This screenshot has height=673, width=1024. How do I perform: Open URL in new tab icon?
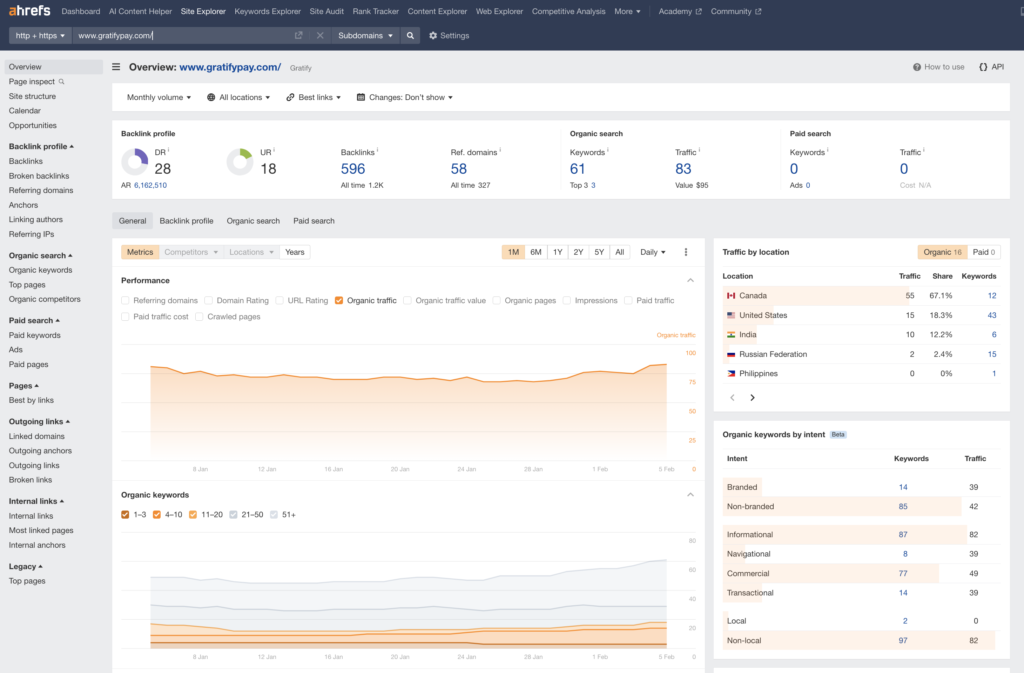(x=298, y=35)
